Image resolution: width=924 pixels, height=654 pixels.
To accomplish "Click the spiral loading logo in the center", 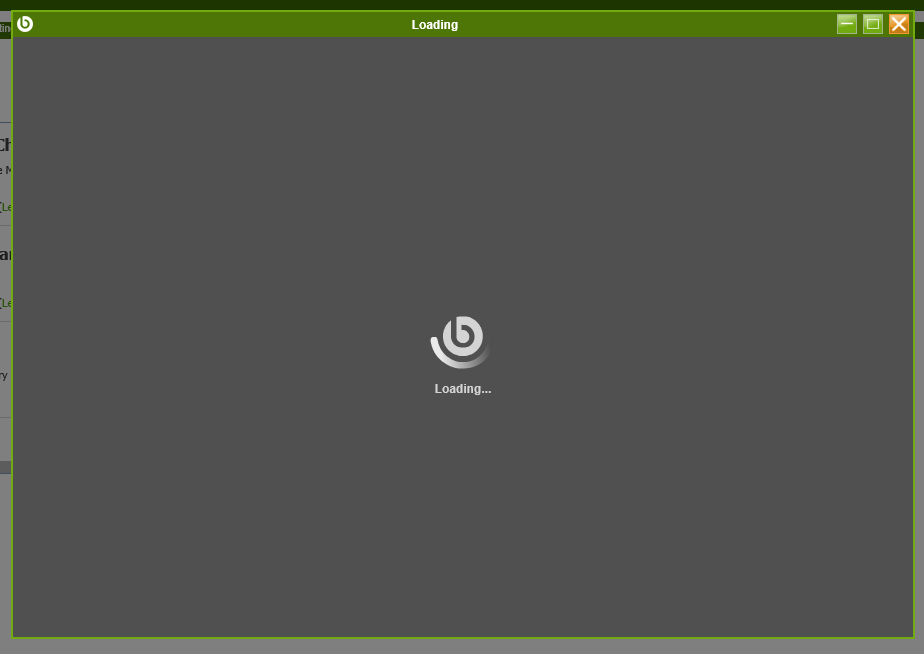I will pos(461,342).
